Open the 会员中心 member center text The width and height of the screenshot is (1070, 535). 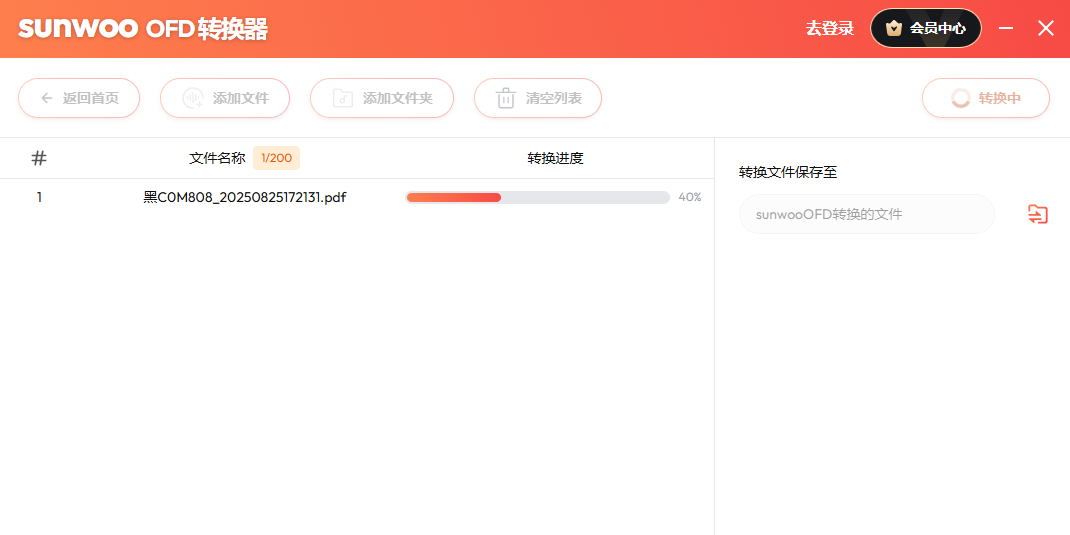tap(938, 28)
